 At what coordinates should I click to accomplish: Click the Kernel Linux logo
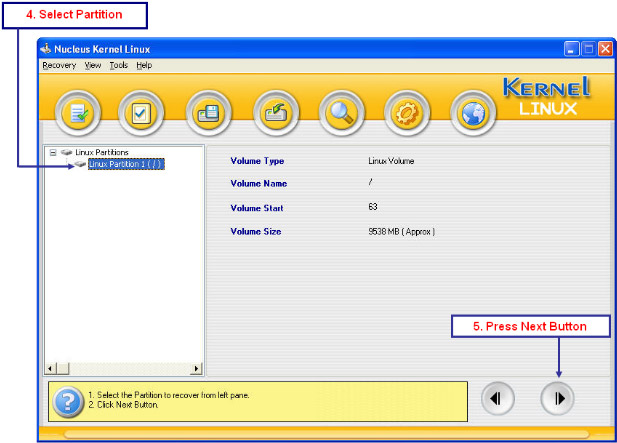coord(547,96)
